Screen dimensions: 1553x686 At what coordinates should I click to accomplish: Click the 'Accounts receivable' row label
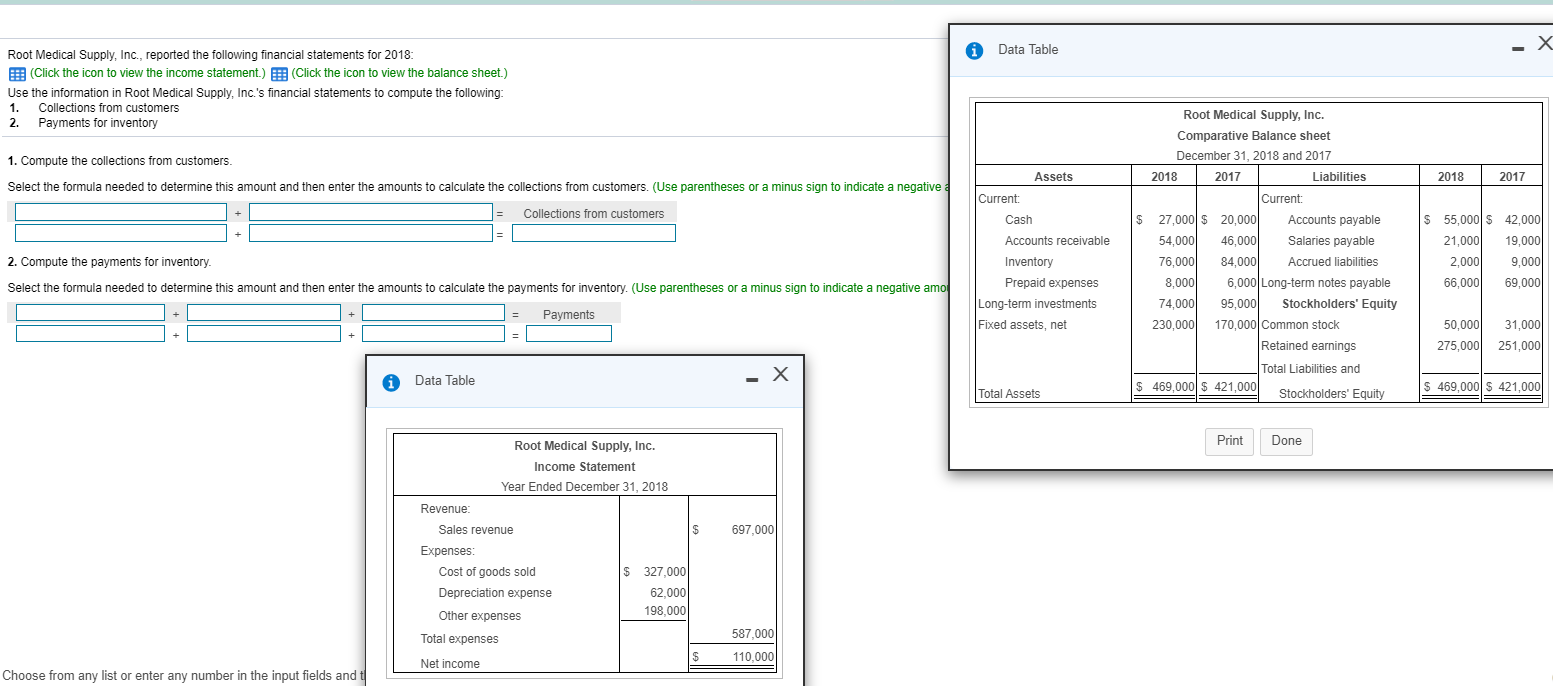point(1057,241)
